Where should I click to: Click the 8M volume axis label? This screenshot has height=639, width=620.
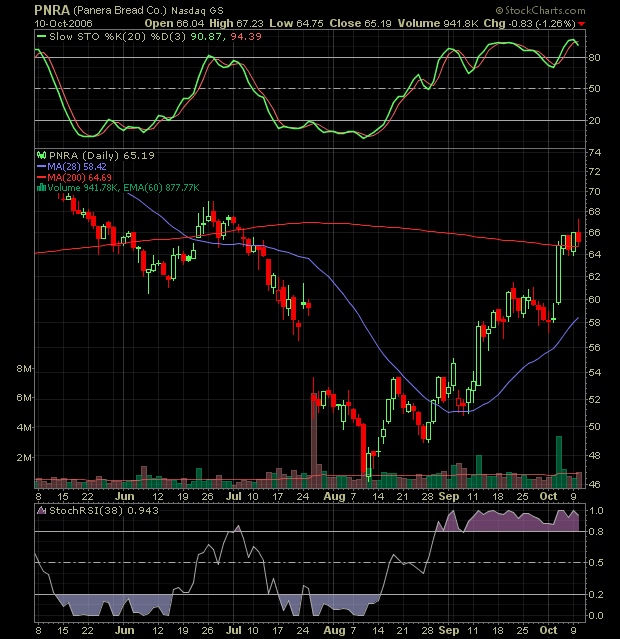pos(24,369)
